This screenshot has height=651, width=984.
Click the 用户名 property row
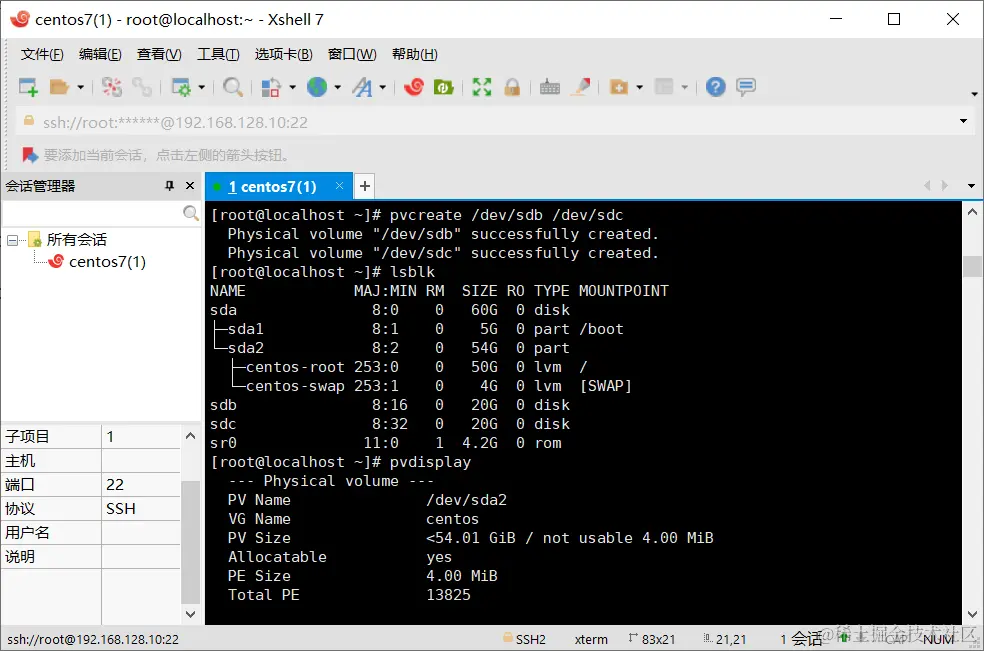click(x=91, y=532)
